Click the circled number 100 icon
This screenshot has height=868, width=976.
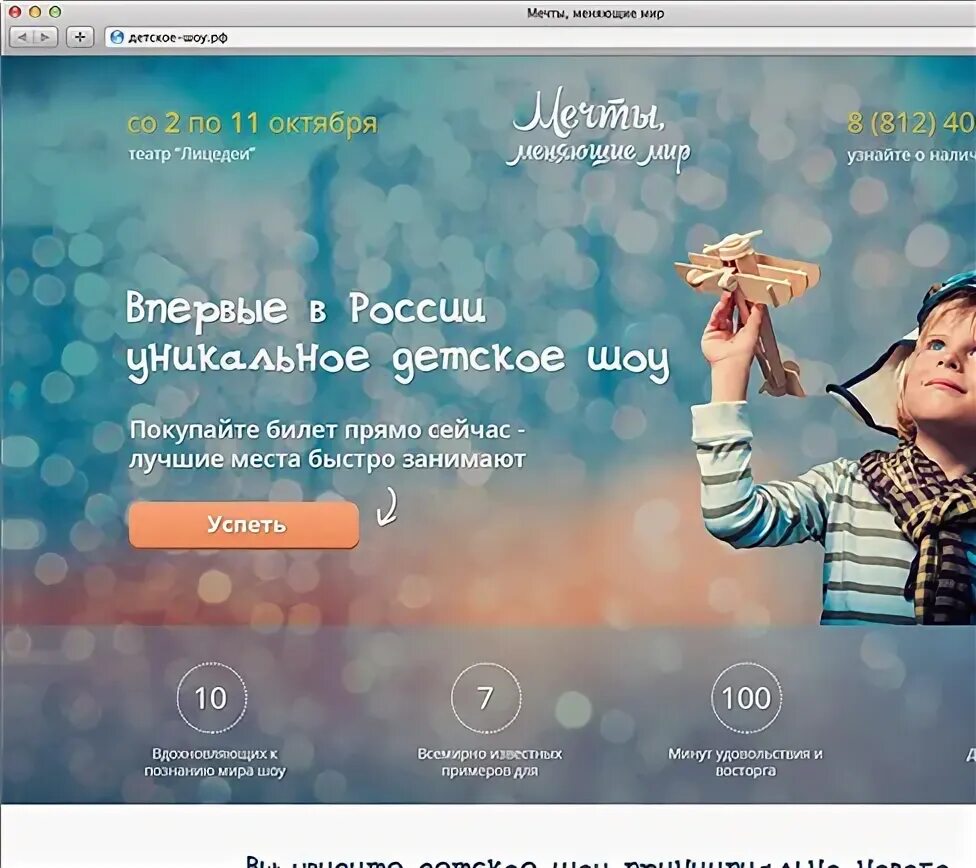(746, 697)
